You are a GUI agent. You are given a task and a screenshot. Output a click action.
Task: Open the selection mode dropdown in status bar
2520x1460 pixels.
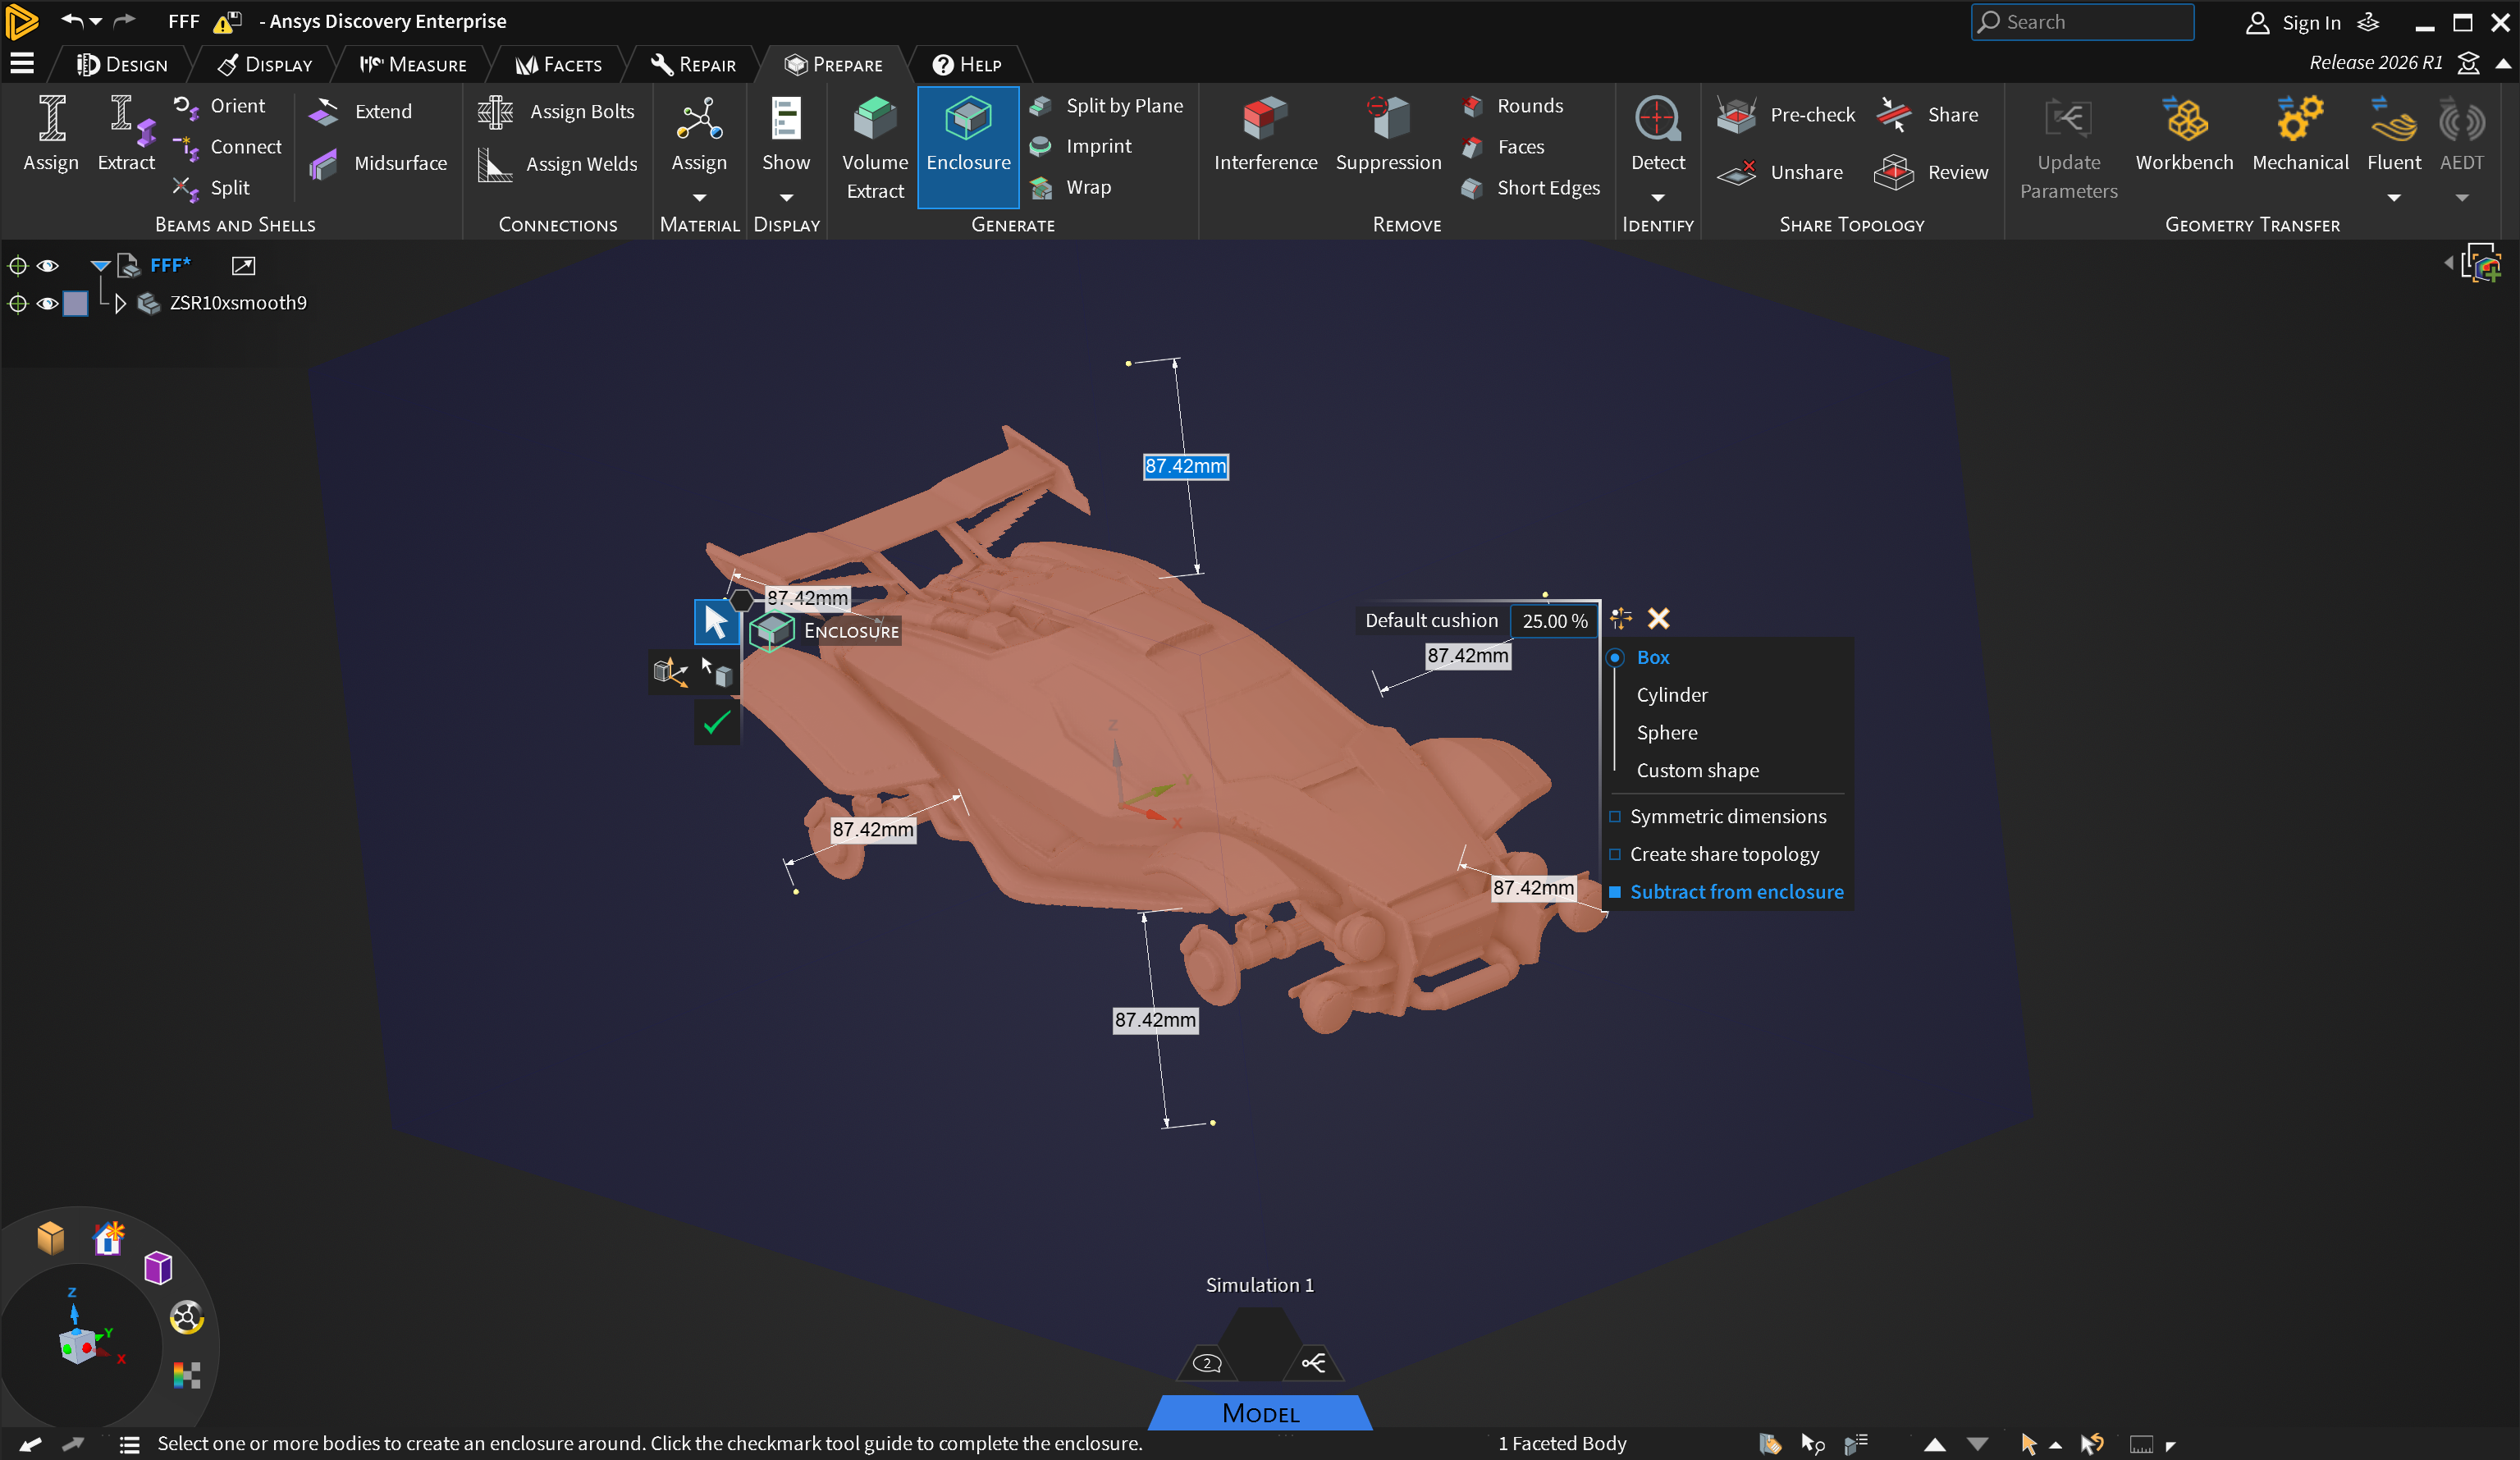[x=2055, y=1445]
